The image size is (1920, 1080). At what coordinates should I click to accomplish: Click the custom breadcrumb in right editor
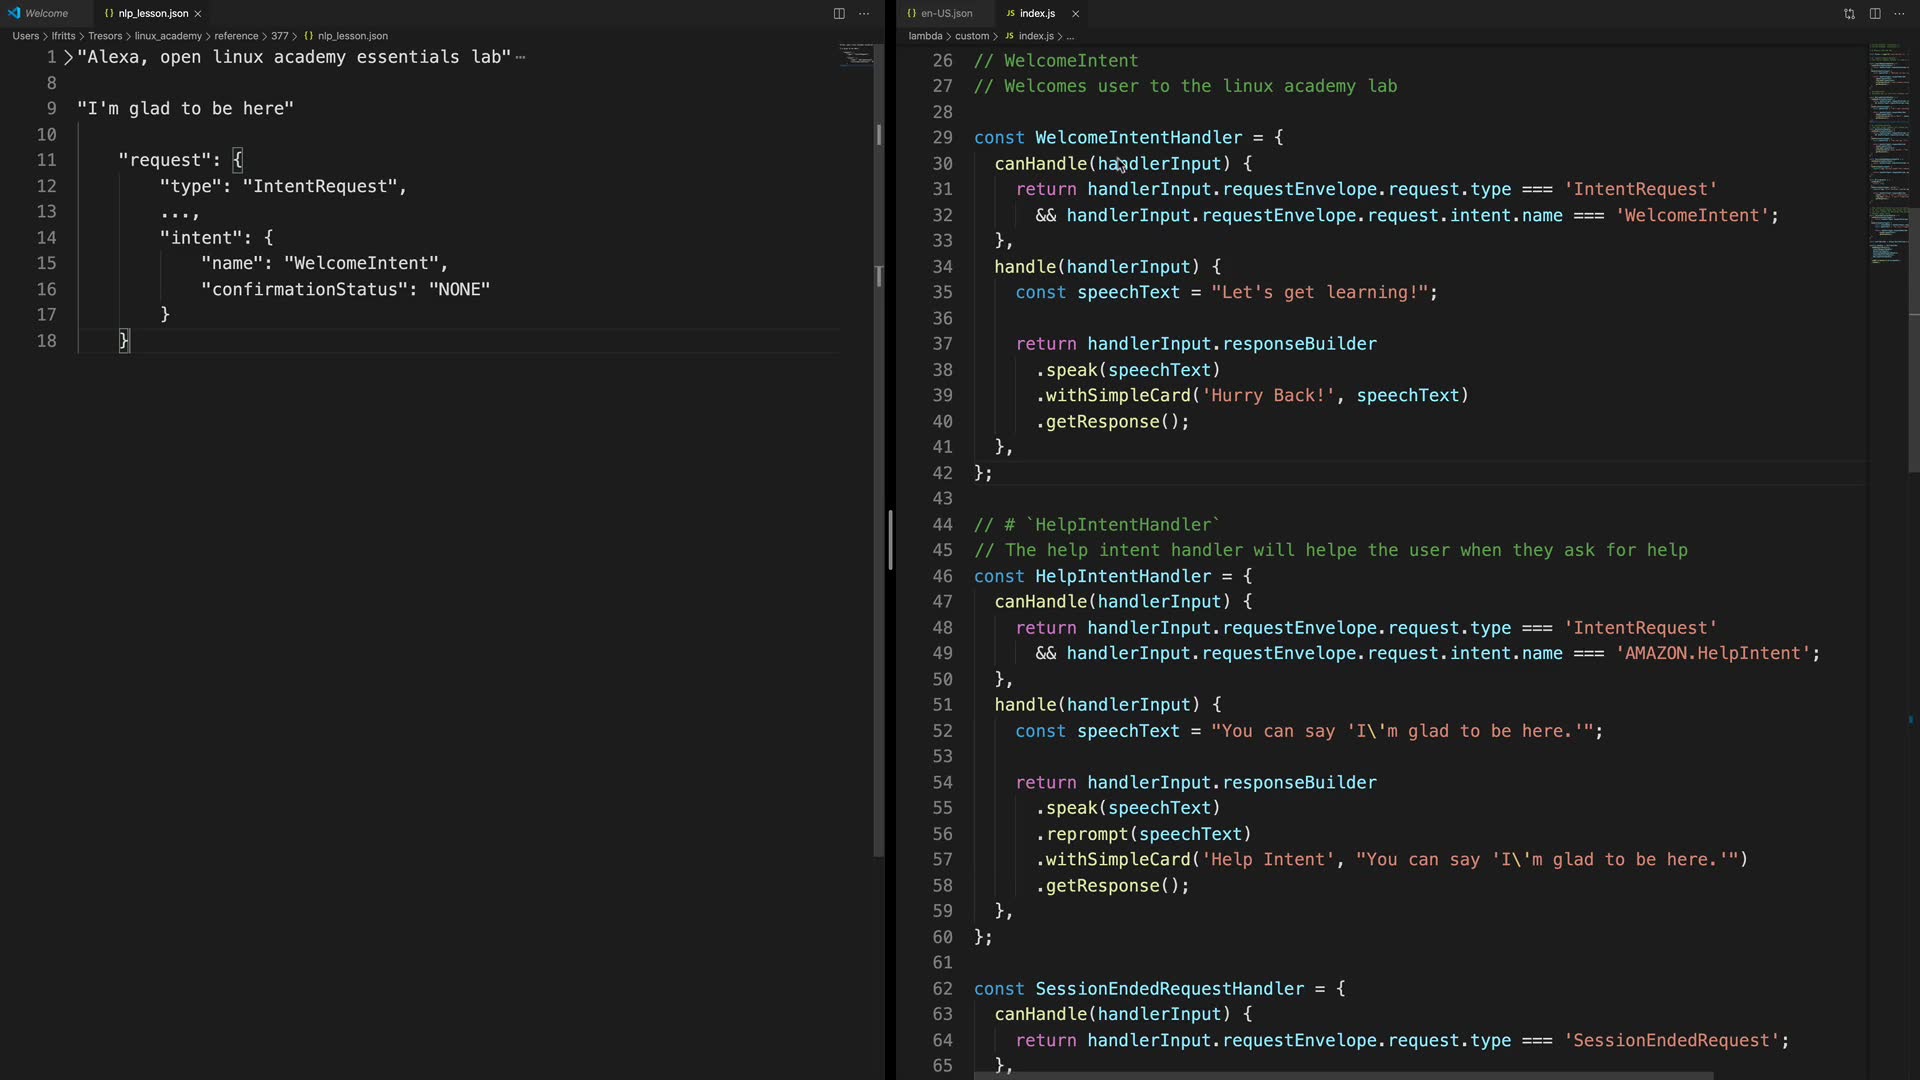tap(971, 36)
